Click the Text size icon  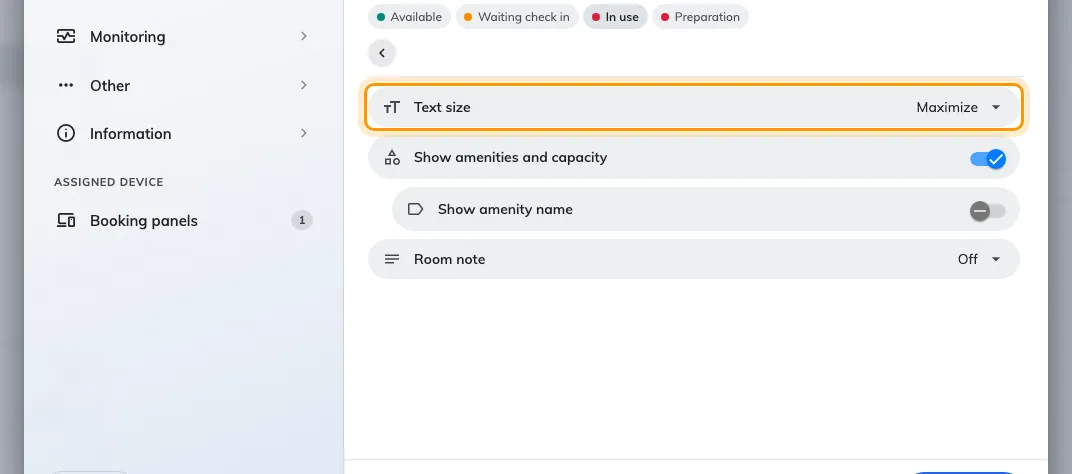(x=392, y=107)
